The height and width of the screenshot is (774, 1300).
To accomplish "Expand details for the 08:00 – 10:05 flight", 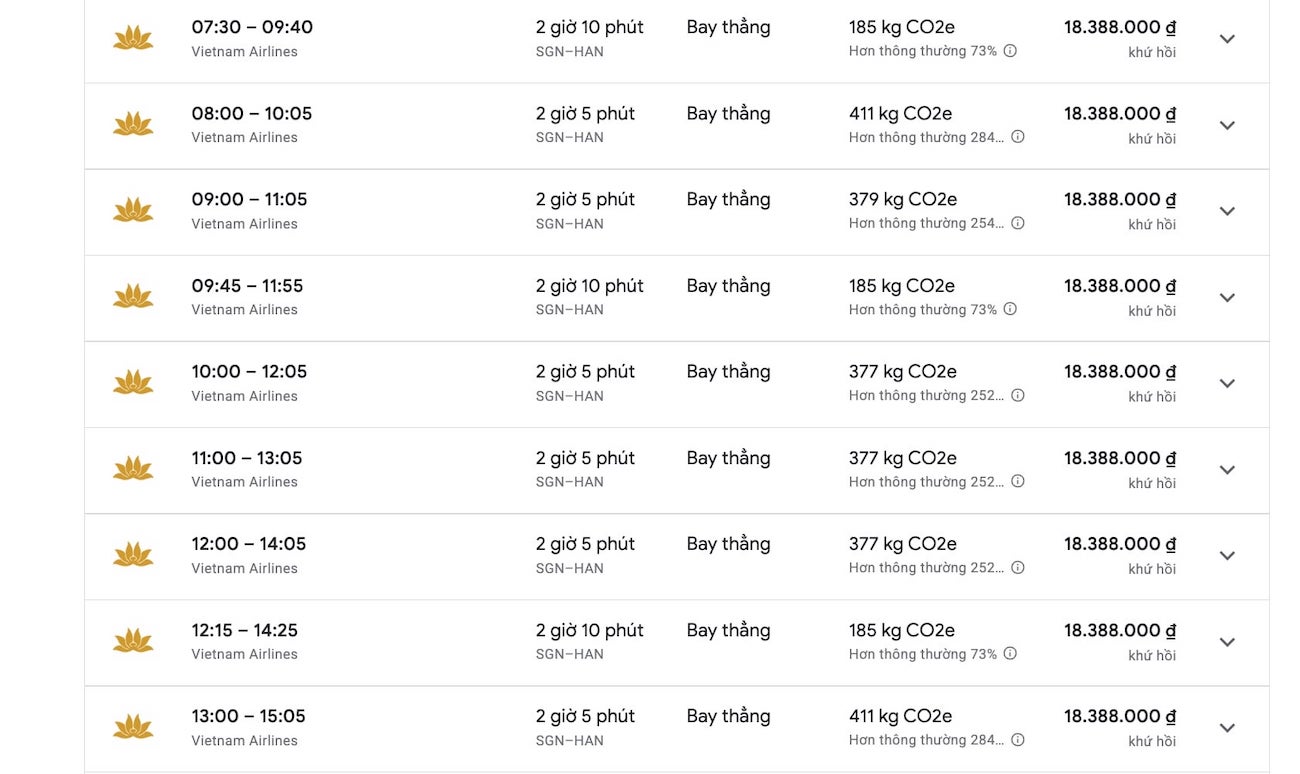I will coord(1227,125).
